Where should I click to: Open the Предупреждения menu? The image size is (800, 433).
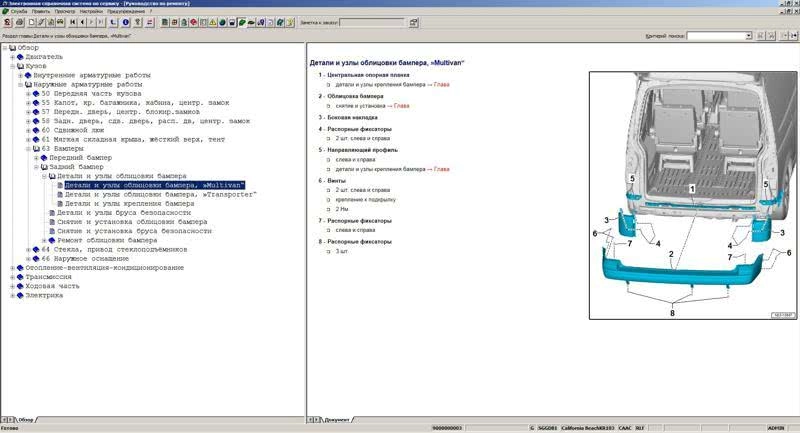pyautogui.click(x=126, y=11)
